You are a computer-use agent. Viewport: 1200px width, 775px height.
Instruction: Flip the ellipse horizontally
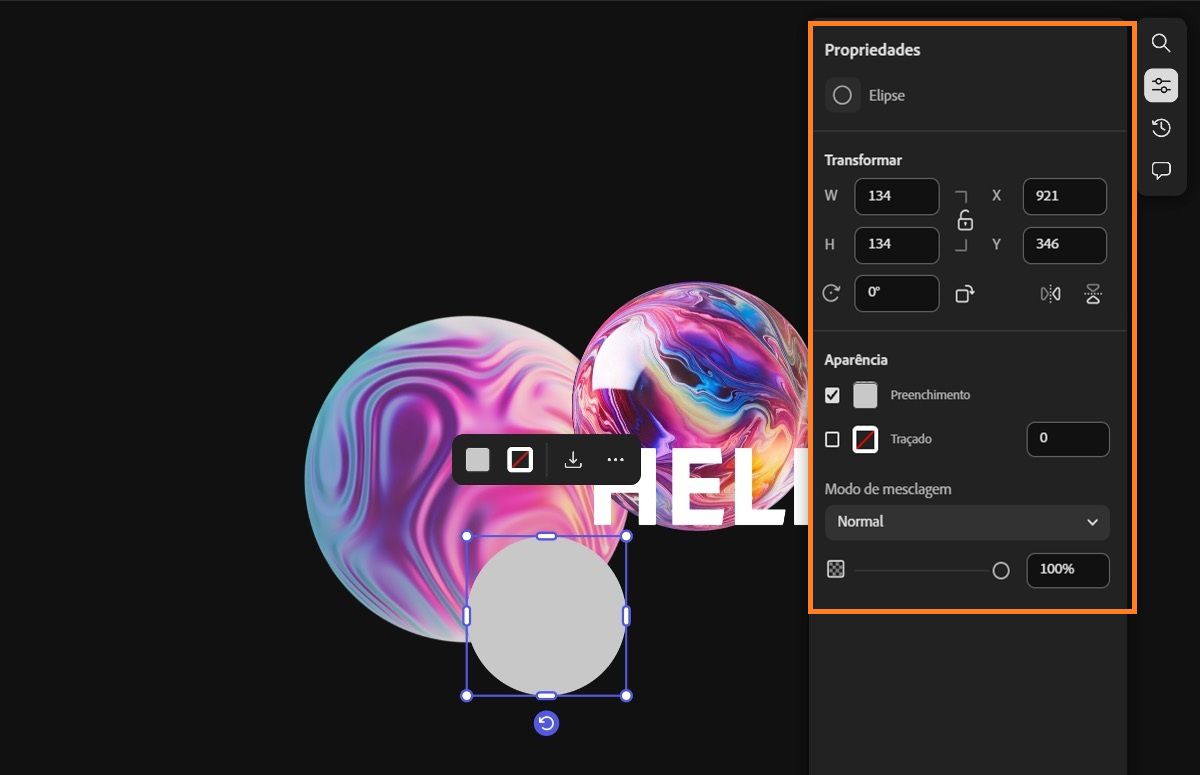(x=1049, y=293)
